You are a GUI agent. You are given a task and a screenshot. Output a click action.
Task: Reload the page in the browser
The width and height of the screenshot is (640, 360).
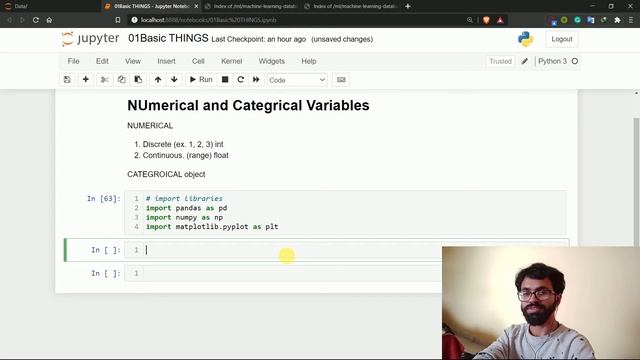[36, 20]
